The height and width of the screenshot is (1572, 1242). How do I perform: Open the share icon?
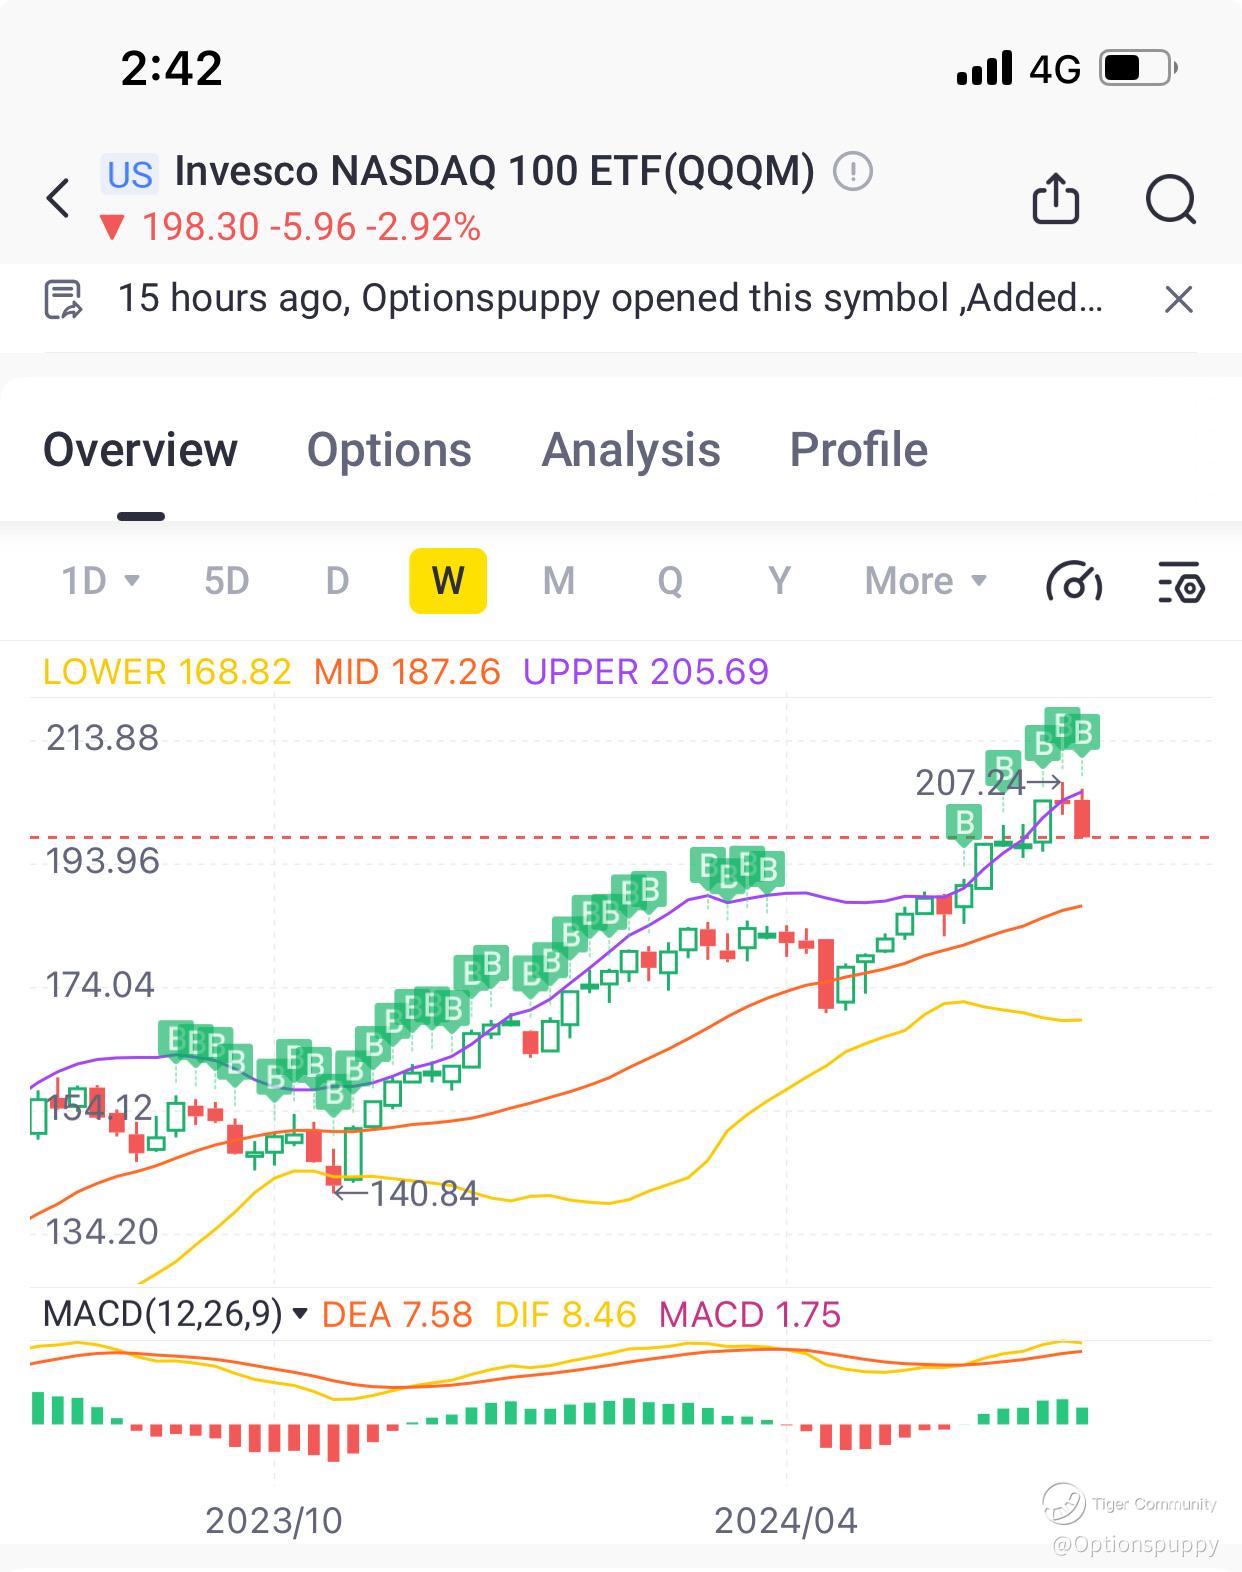tap(1055, 197)
